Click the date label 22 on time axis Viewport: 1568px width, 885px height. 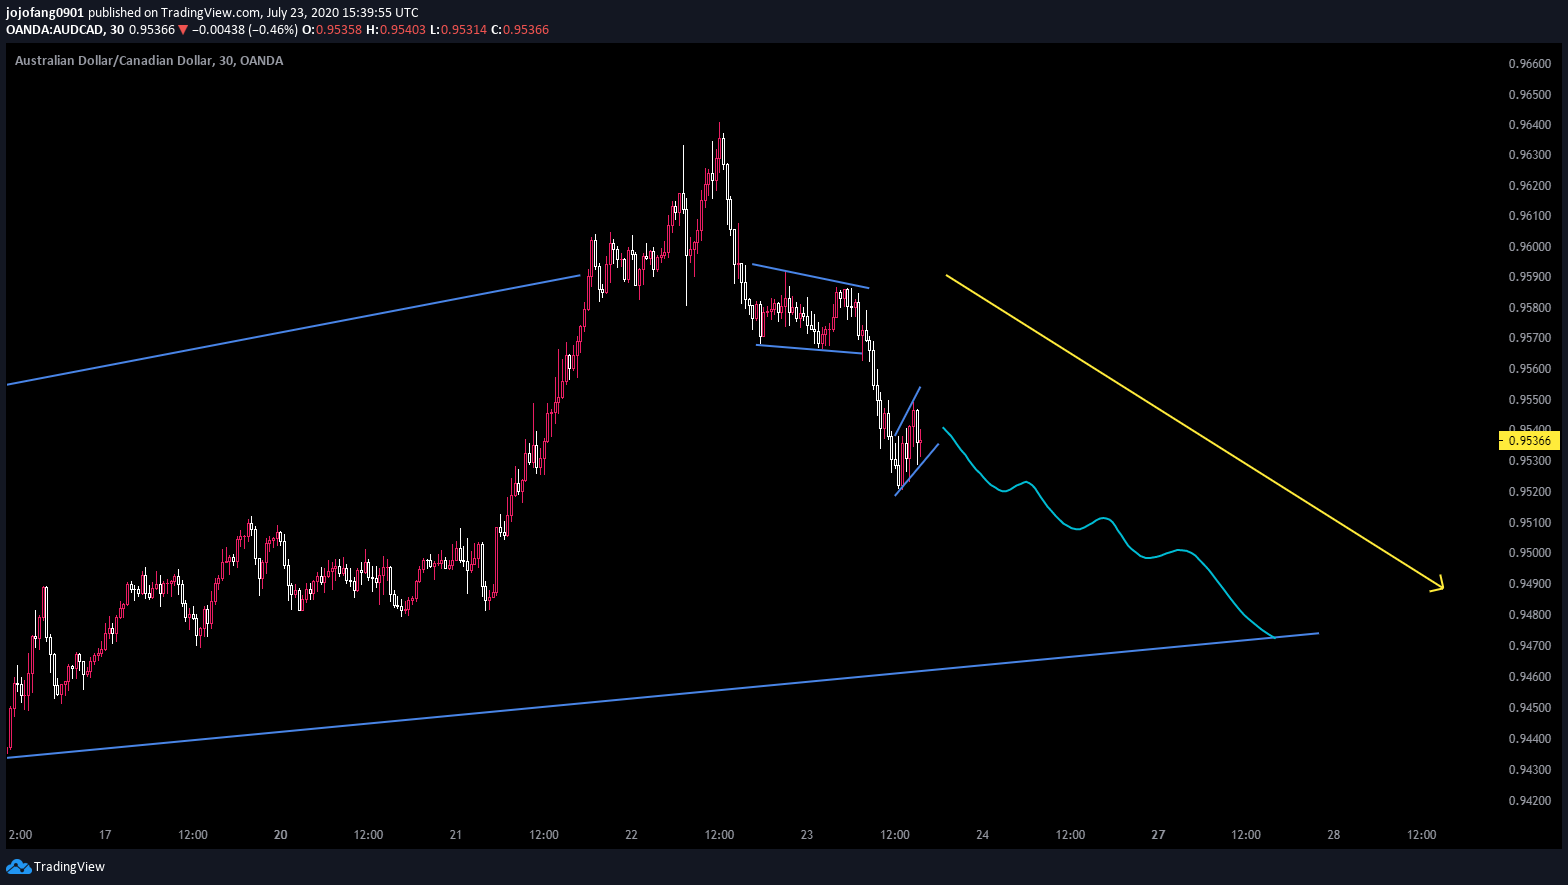click(631, 835)
